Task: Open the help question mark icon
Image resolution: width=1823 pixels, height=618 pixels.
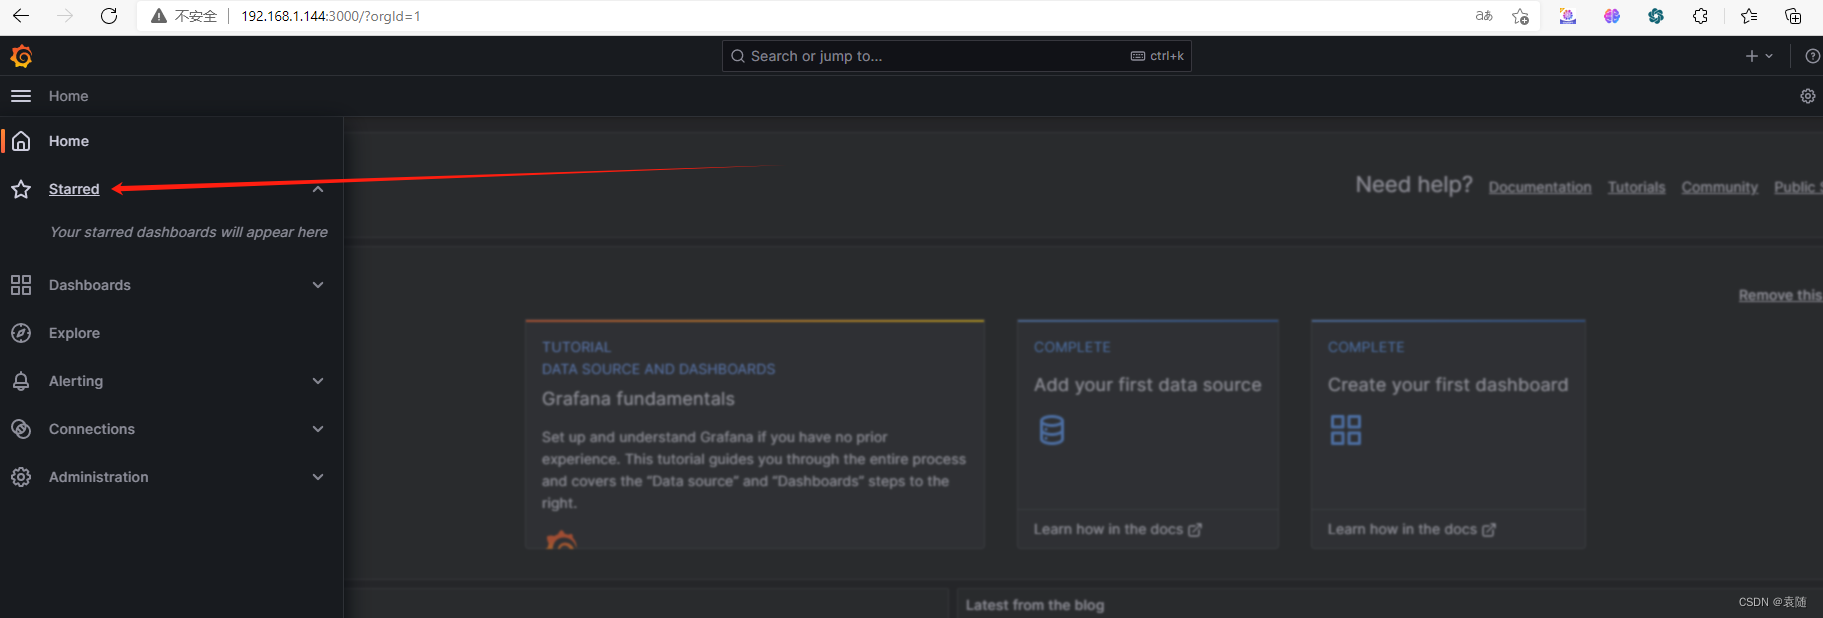Action: click(x=1812, y=56)
